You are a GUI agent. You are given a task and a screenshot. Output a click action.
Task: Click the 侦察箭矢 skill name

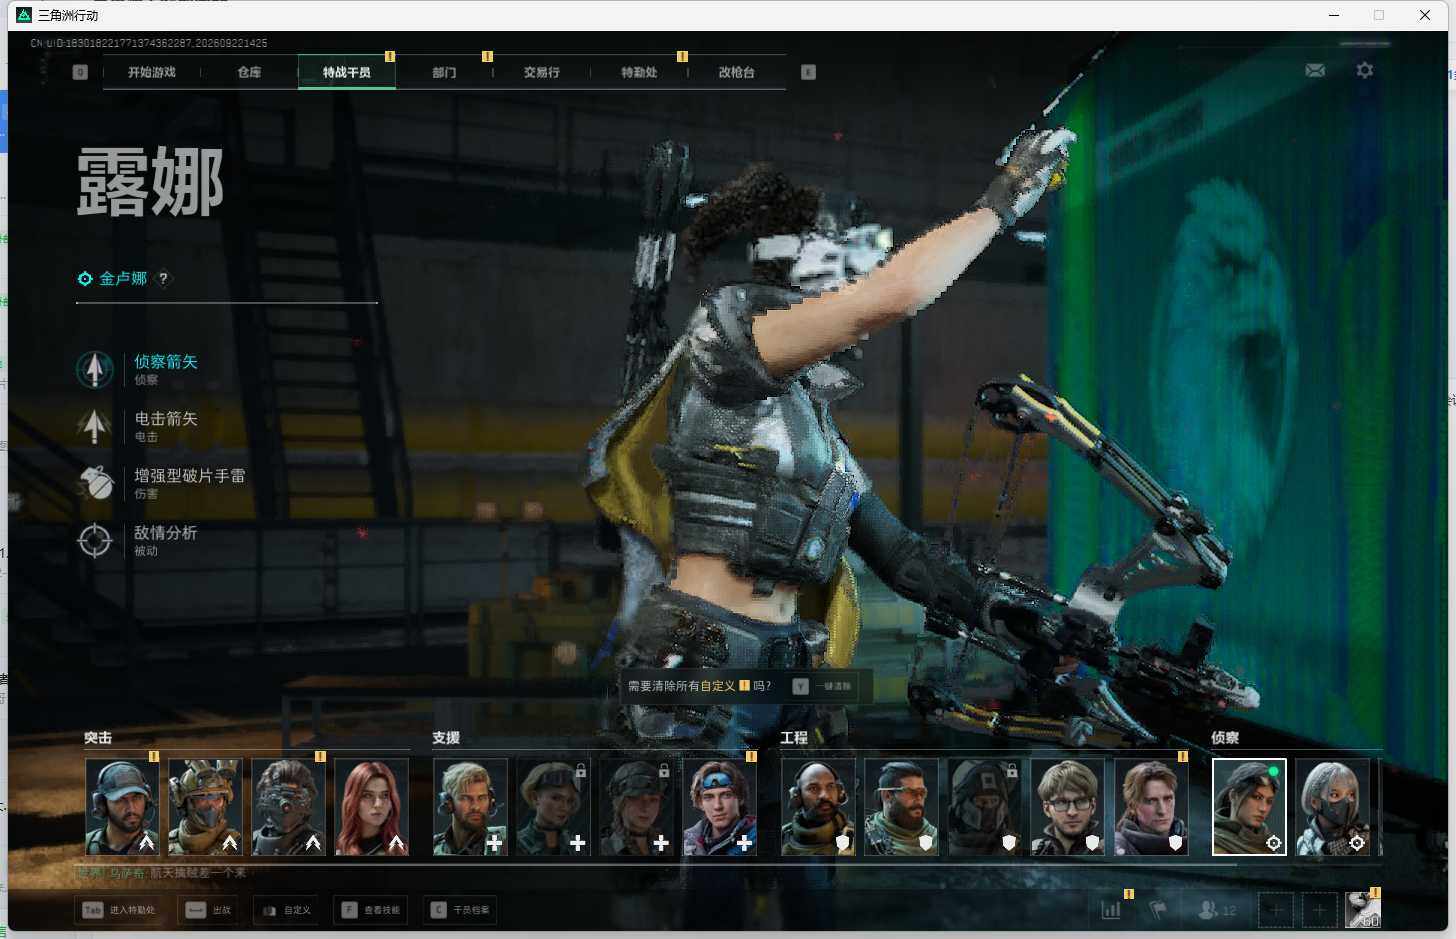pos(166,362)
